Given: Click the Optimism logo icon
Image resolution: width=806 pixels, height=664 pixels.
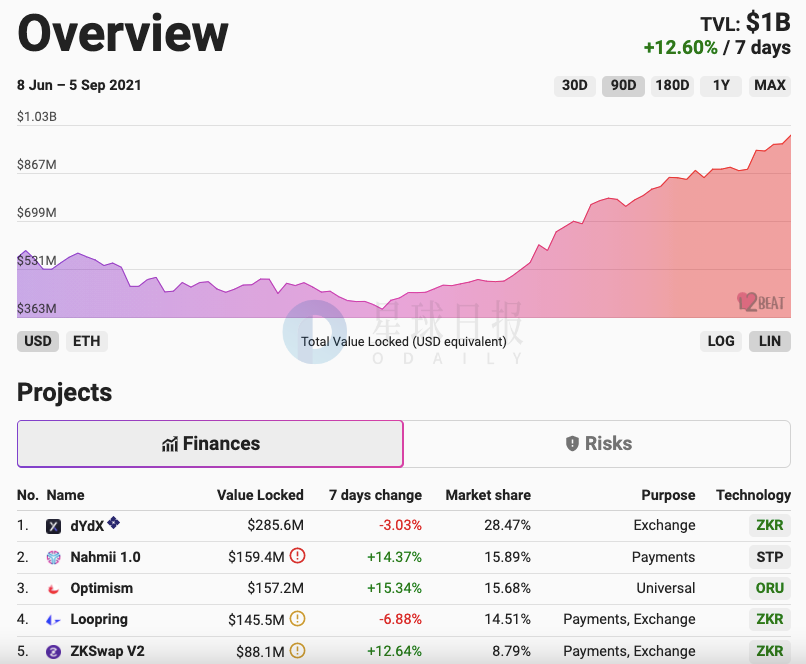Looking at the screenshot, I should coord(53,589).
